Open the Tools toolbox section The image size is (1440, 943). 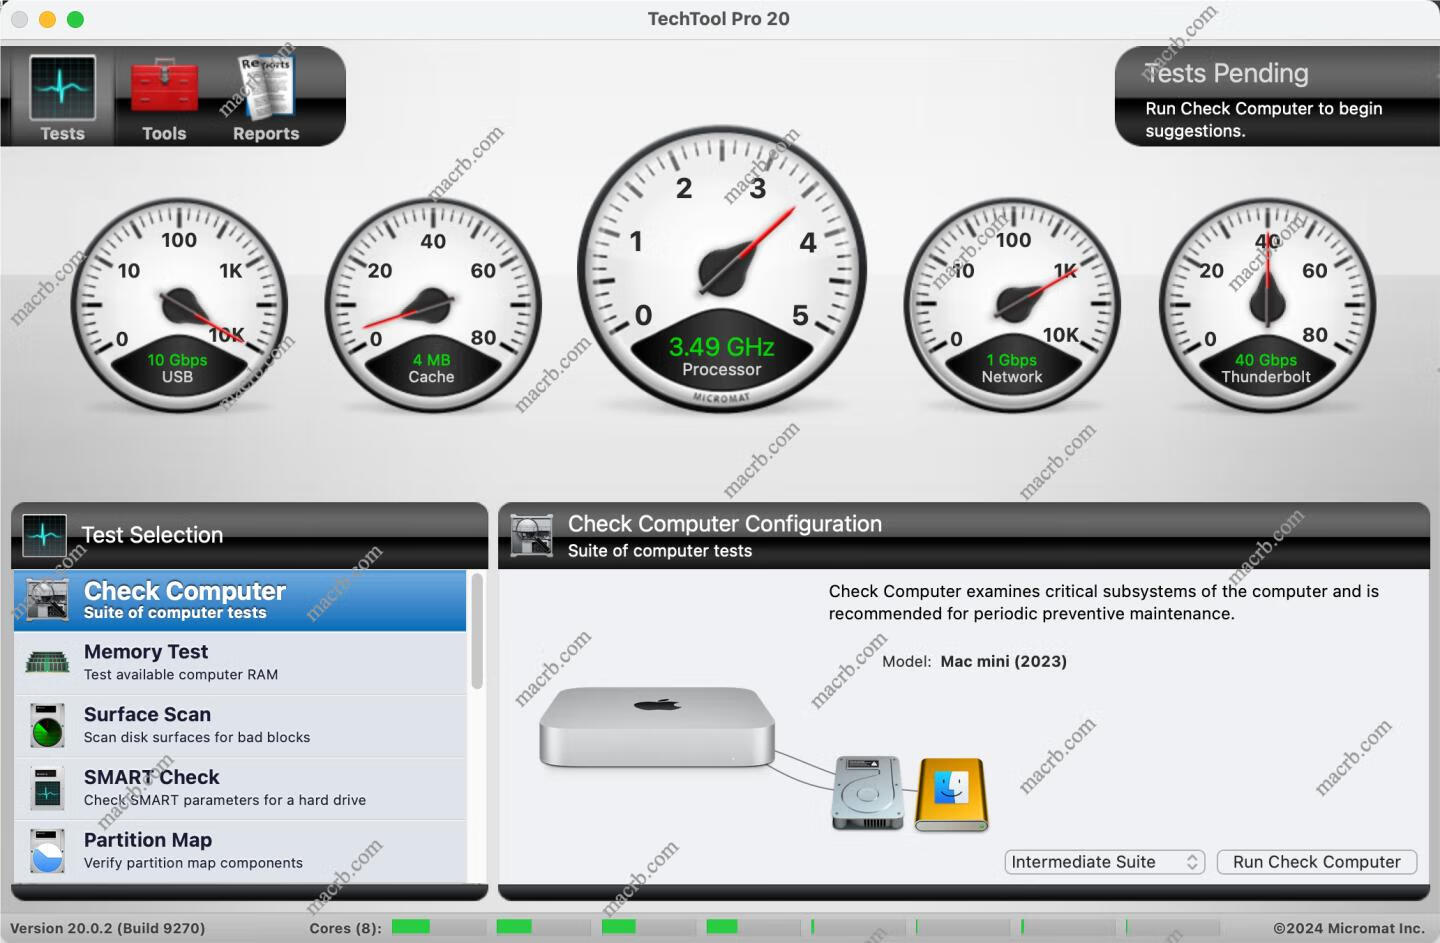(x=164, y=98)
